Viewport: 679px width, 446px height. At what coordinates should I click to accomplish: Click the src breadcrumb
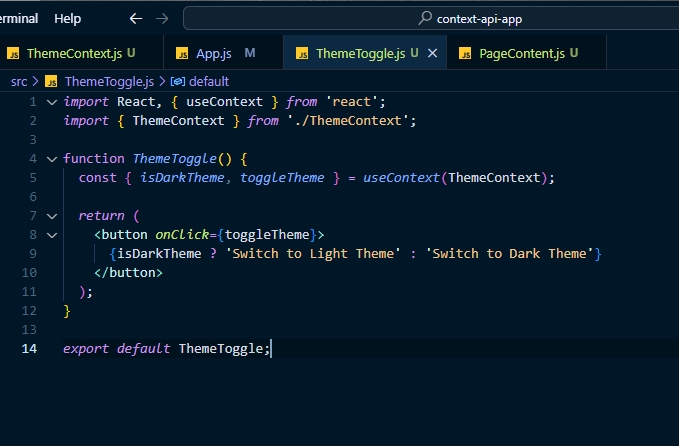pos(19,81)
